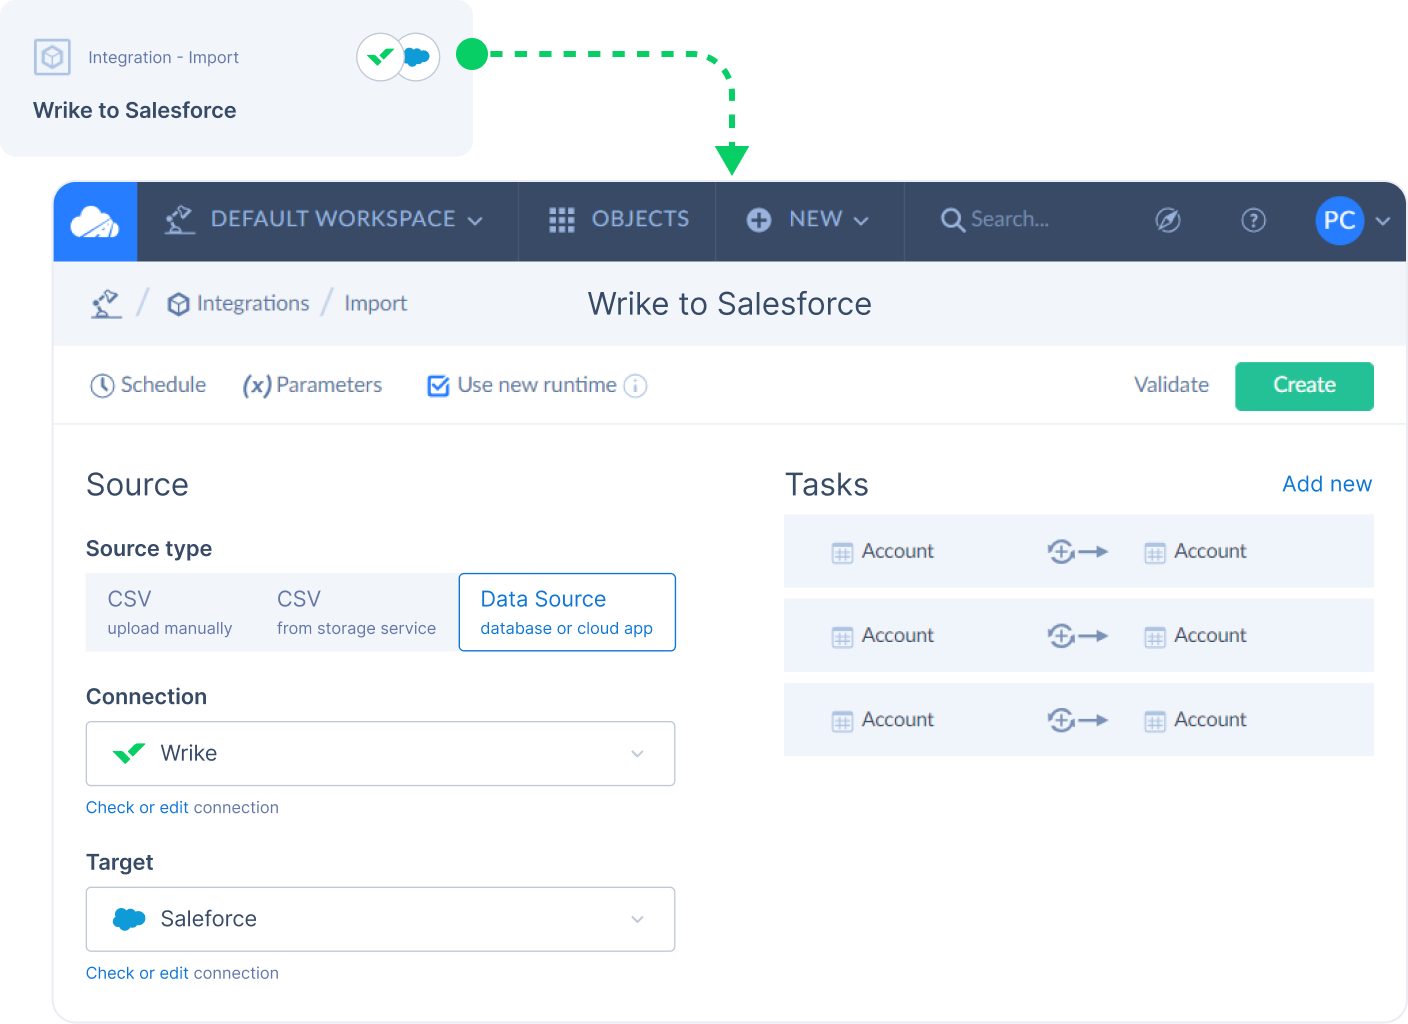The width and height of the screenshot is (1408, 1024).
Task: Toggle the Use new runtime checkbox
Action: click(x=438, y=386)
